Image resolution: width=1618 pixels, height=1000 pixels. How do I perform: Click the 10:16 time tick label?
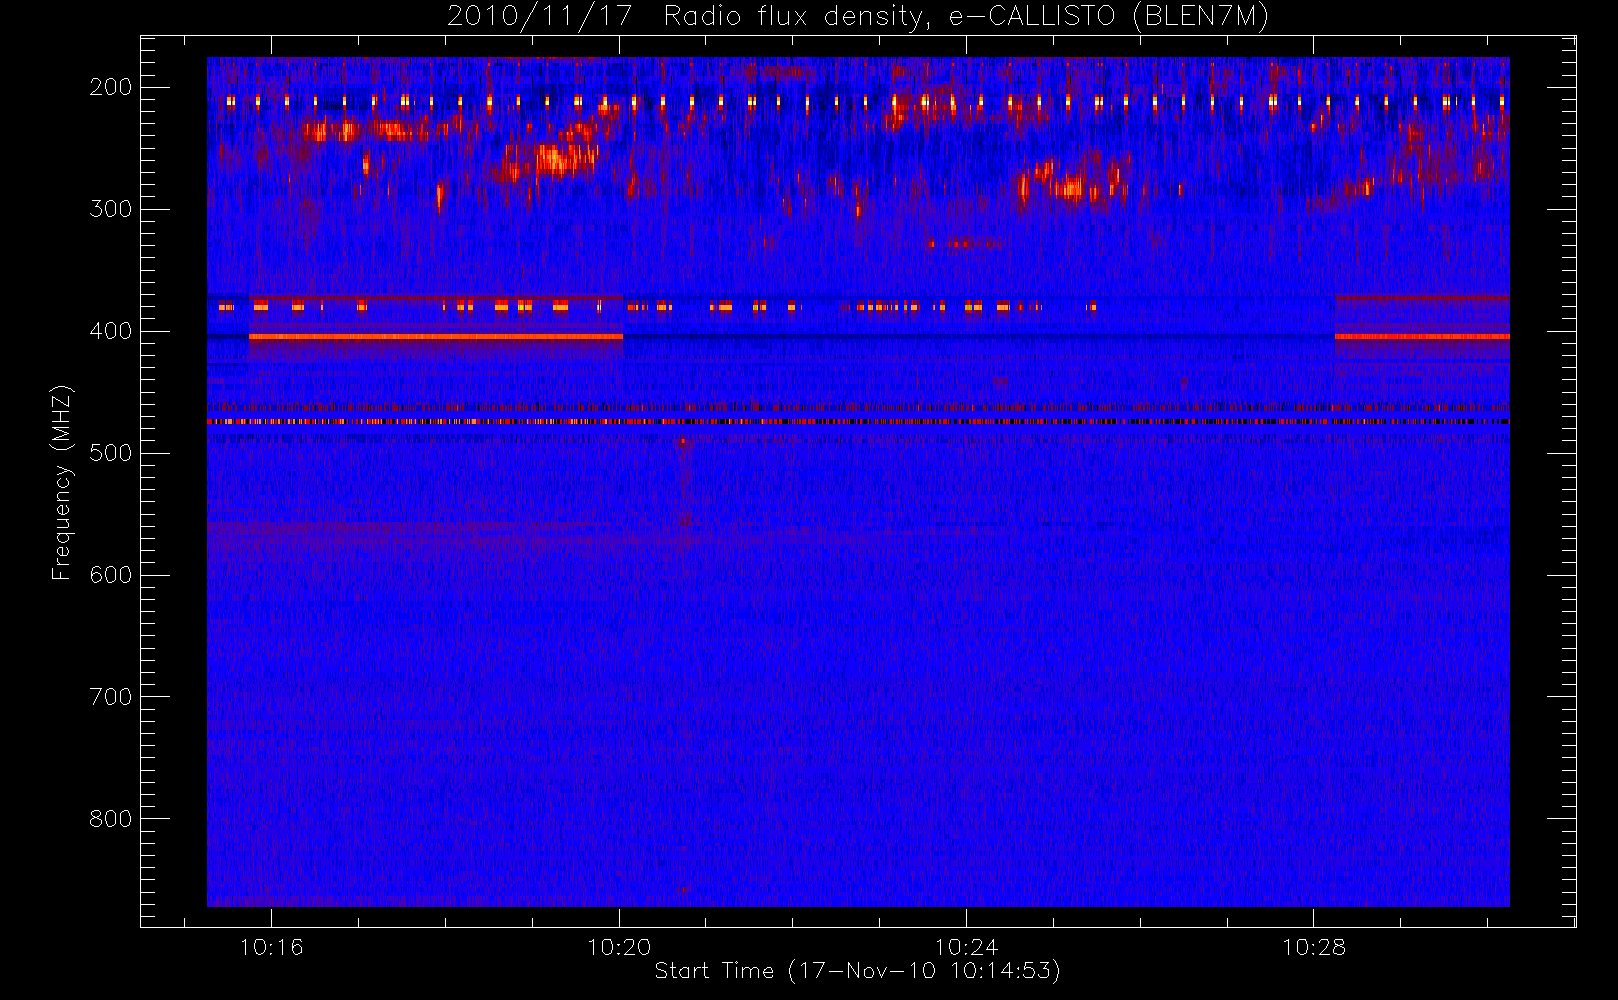271,947
